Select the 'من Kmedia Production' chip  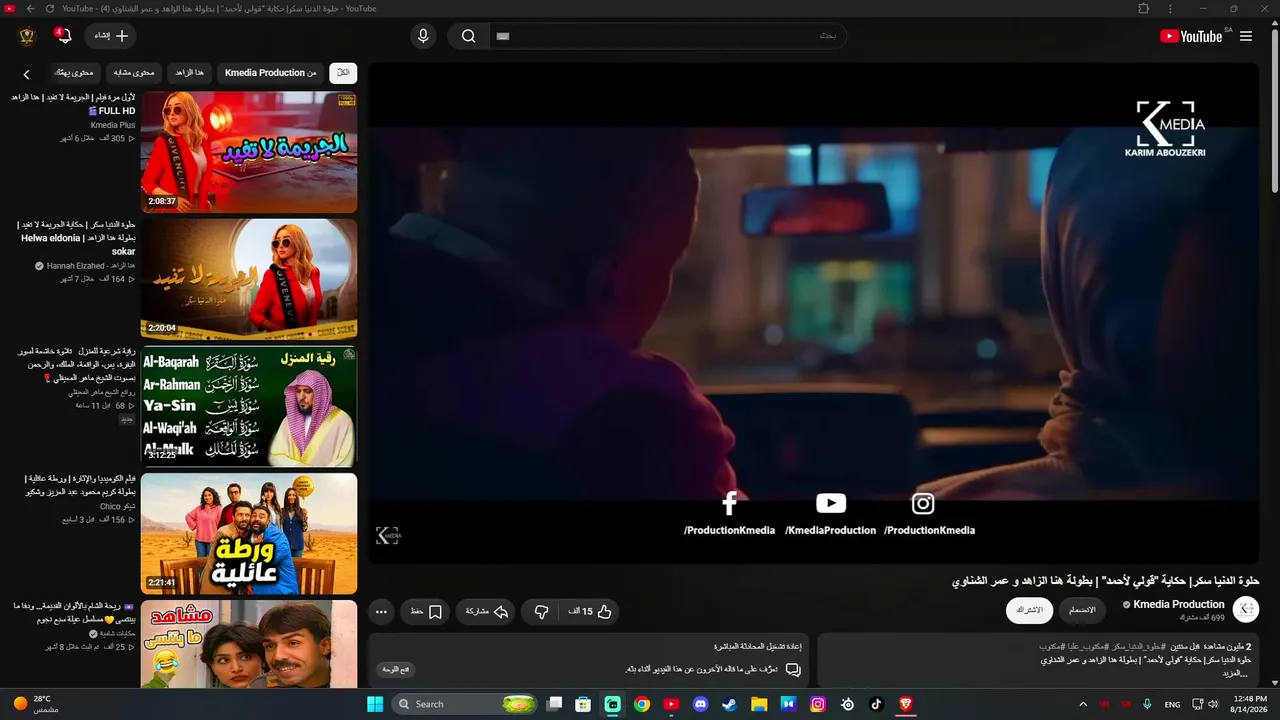click(x=270, y=73)
